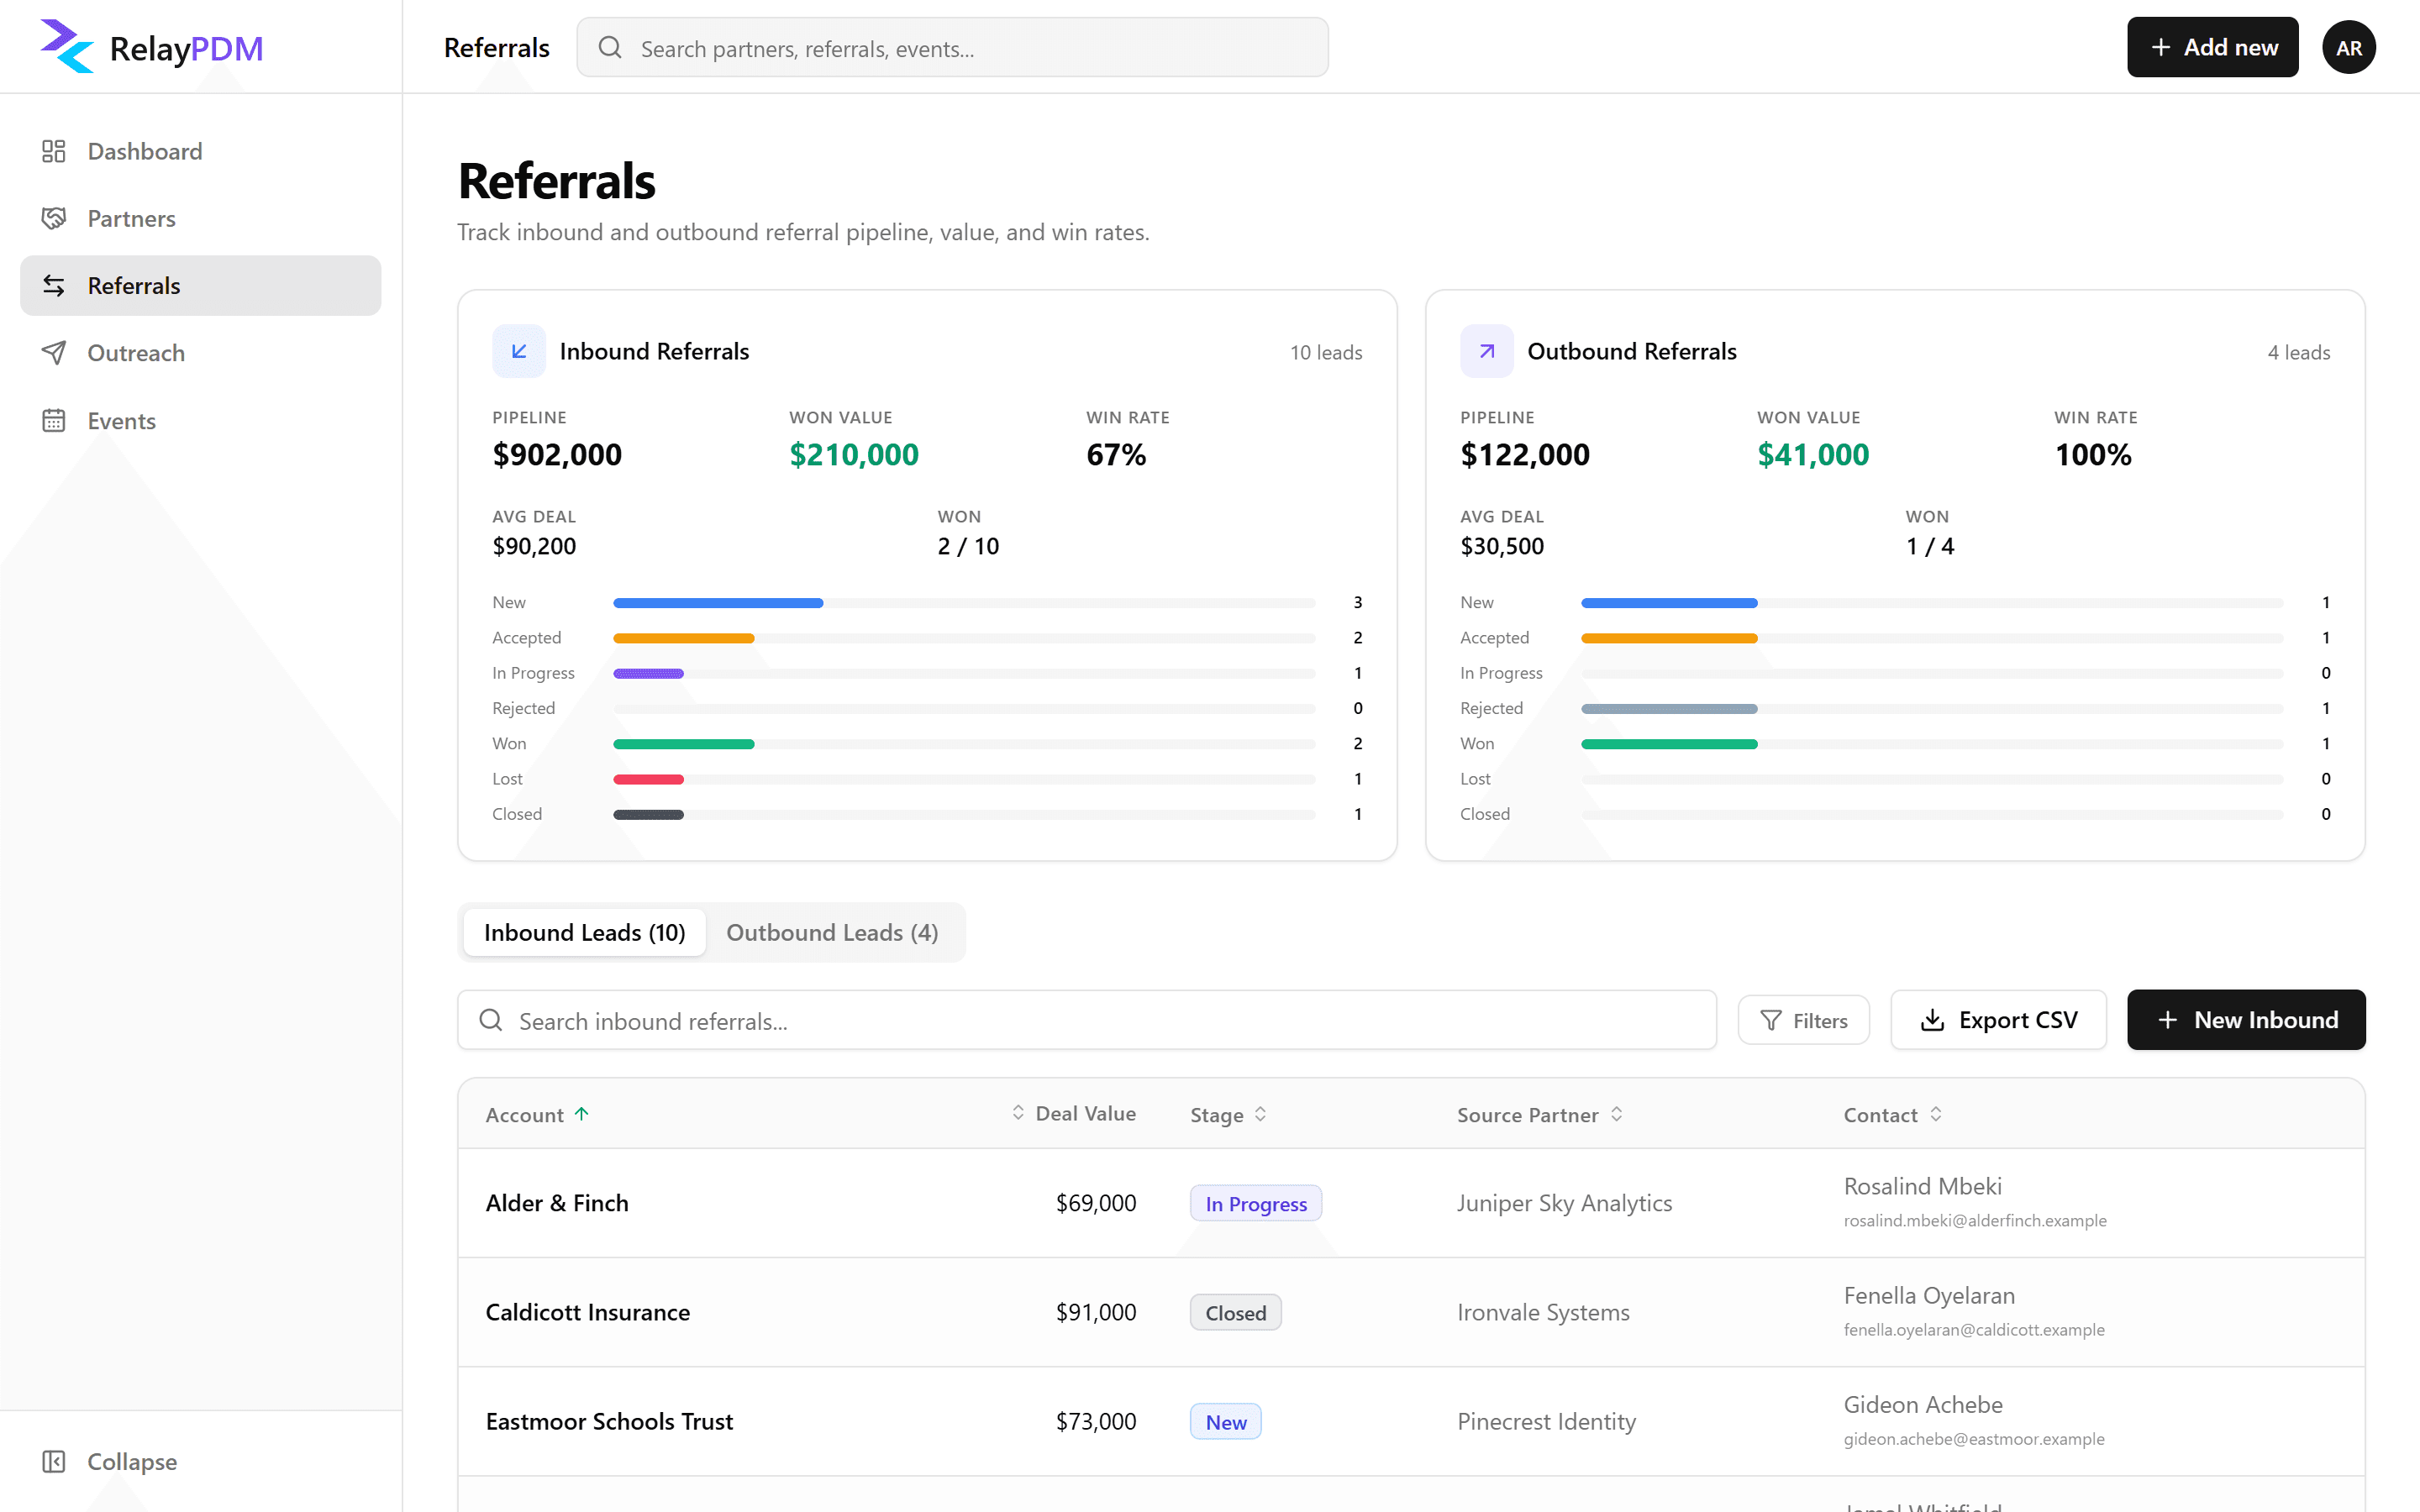
Task: Click the magnifier icon in top search
Action: pos(610,47)
